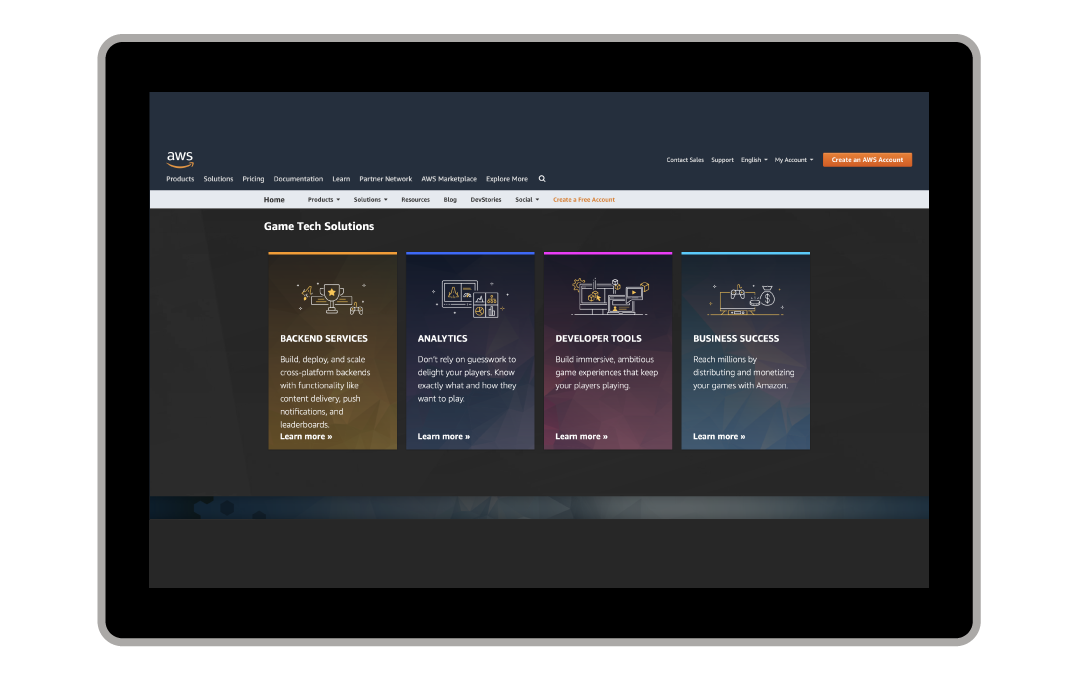Click Learn more under Developer Tools
This screenshot has width=1080, height=680.
pos(581,437)
